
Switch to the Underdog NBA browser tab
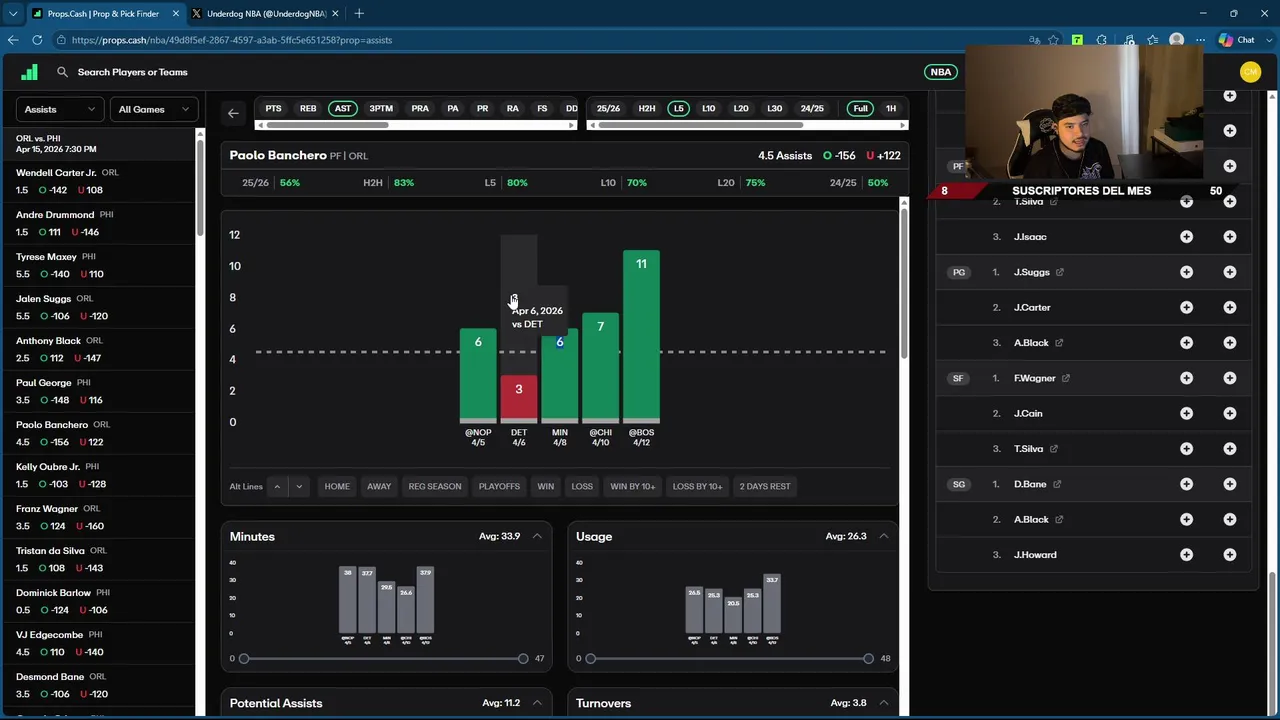(266, 13)
